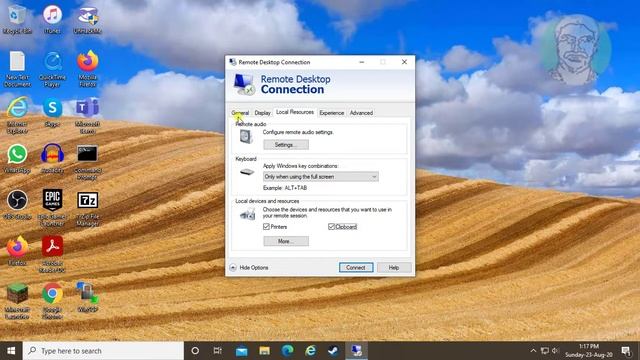
Task: Click the Task View taskbar button
Action: (x=218, y=351)
